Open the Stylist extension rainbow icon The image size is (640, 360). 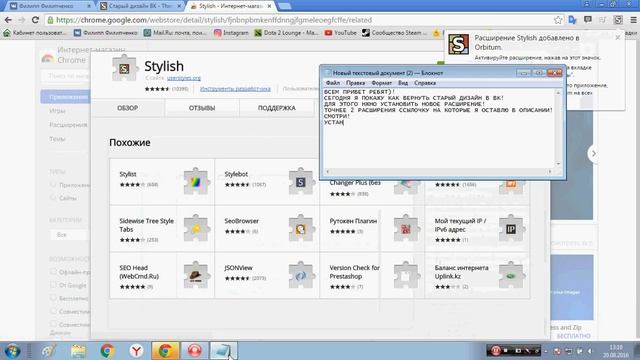[x=197, y=182]
